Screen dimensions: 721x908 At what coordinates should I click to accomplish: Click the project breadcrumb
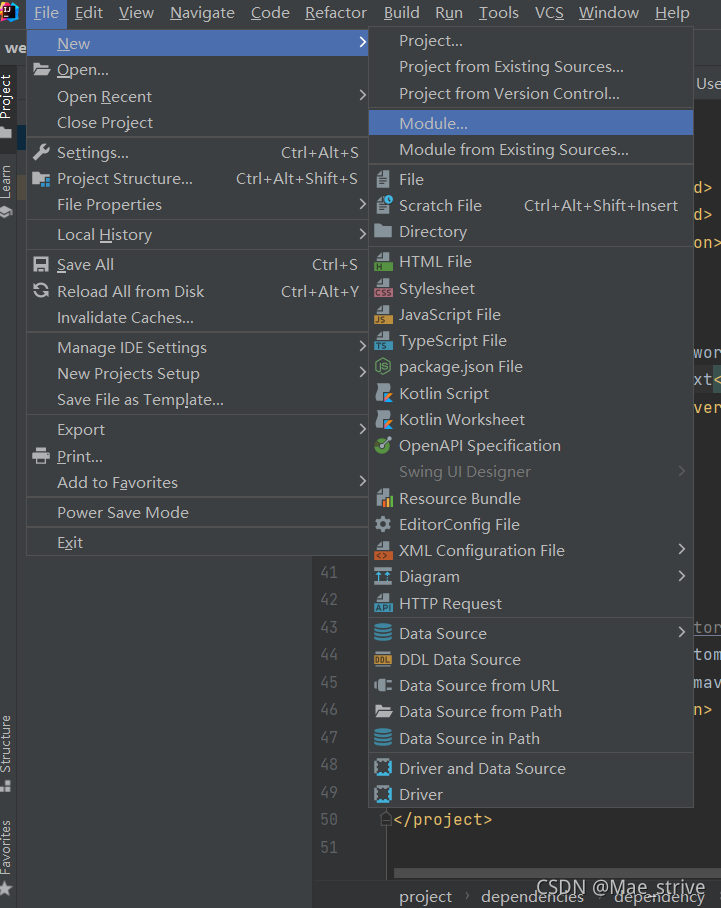pos(425,897)
